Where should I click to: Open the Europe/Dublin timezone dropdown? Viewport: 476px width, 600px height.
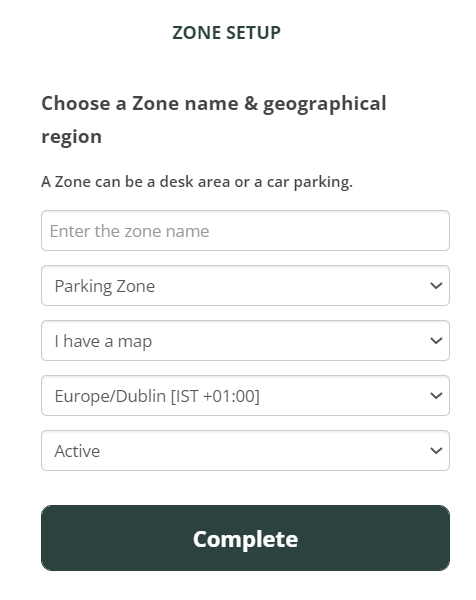[245, 395]
